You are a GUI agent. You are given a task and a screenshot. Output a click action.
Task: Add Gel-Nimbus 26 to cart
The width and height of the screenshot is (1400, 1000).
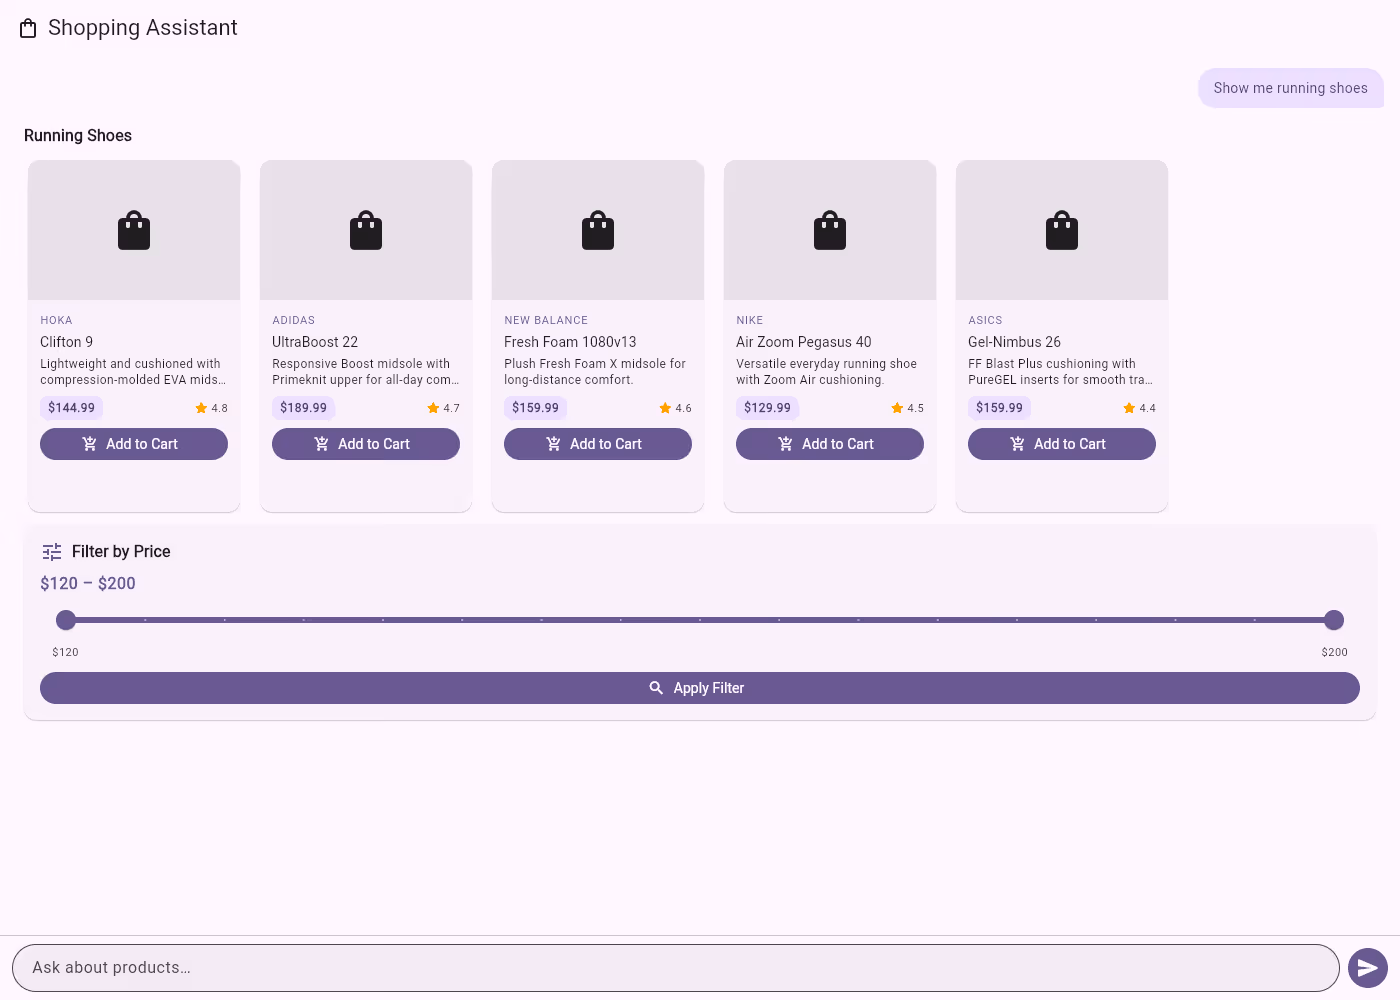[1062, 444]
